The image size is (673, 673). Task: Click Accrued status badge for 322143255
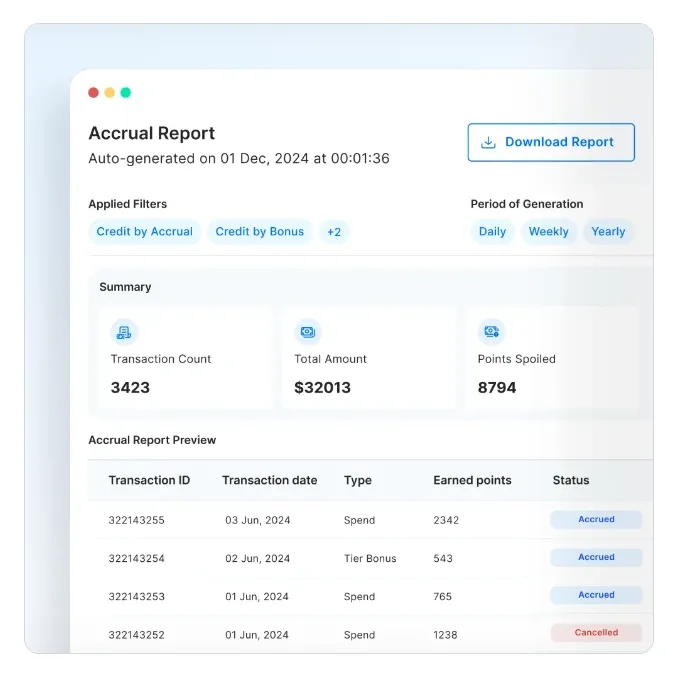pos(596,519)
